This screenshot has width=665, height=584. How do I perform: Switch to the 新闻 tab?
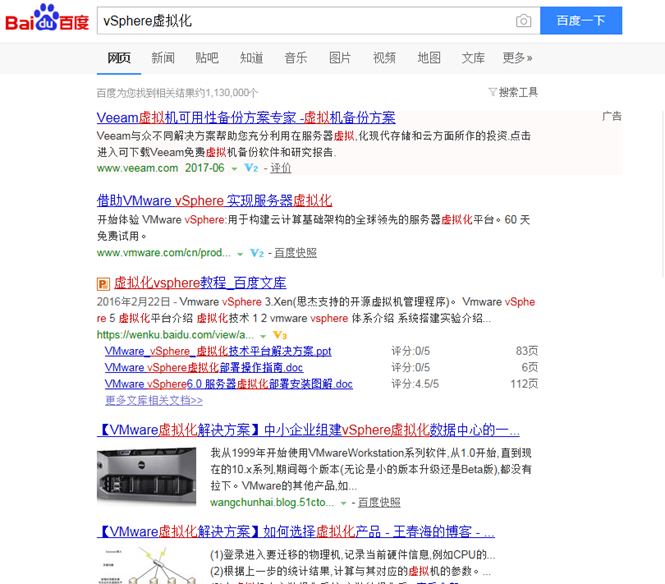click(x=163, y=58)
